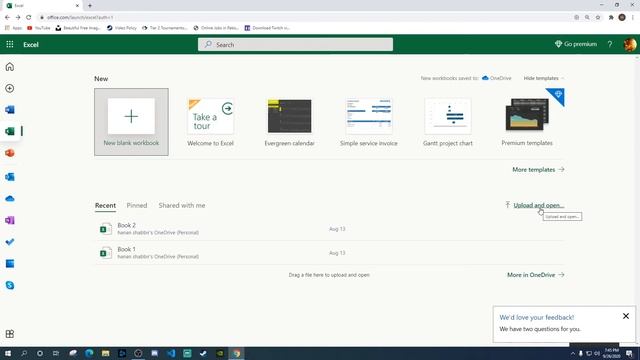Open Premium templates tile
Image resolution: width=640 pixels, height=360 pixels.
[x=527, y=122]
